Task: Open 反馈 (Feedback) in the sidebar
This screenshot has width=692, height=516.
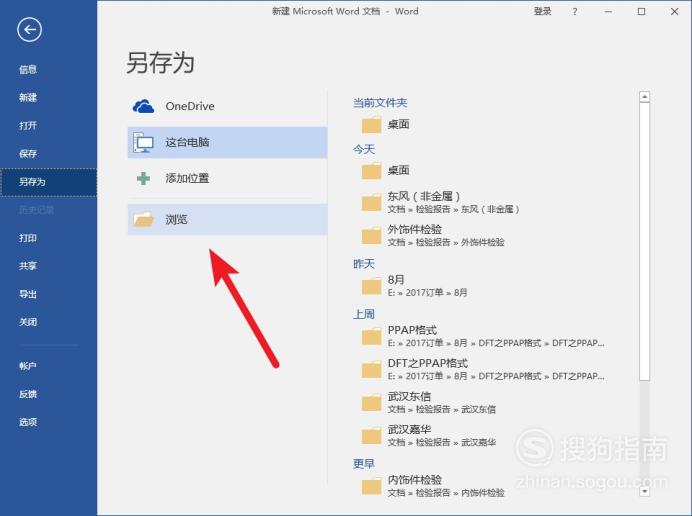Action: [x=28, y=394]
